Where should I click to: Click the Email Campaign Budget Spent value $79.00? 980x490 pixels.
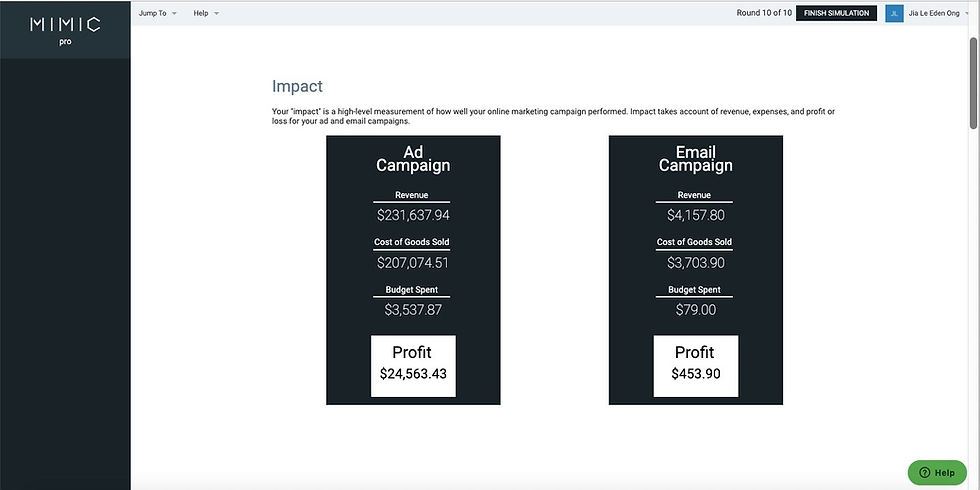(x=696, y=310)
